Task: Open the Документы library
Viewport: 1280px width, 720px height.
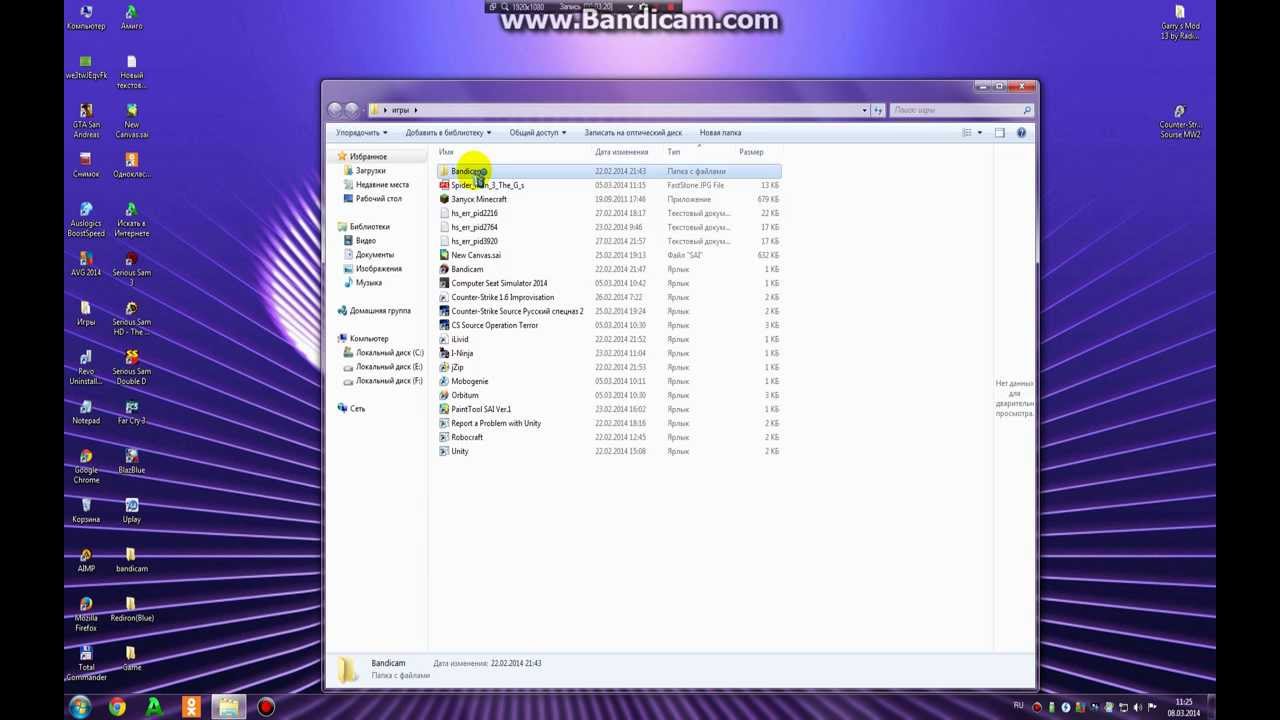Action: 375,255
